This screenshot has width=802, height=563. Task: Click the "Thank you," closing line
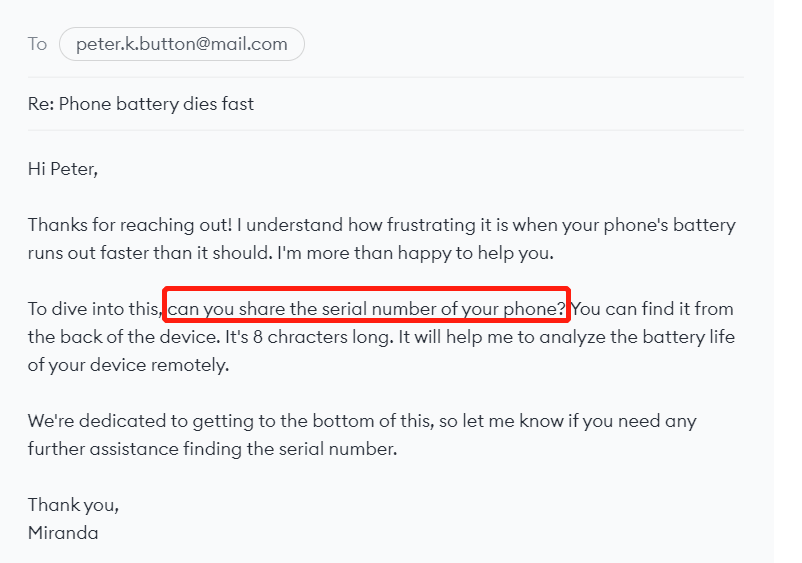[73, 505]
